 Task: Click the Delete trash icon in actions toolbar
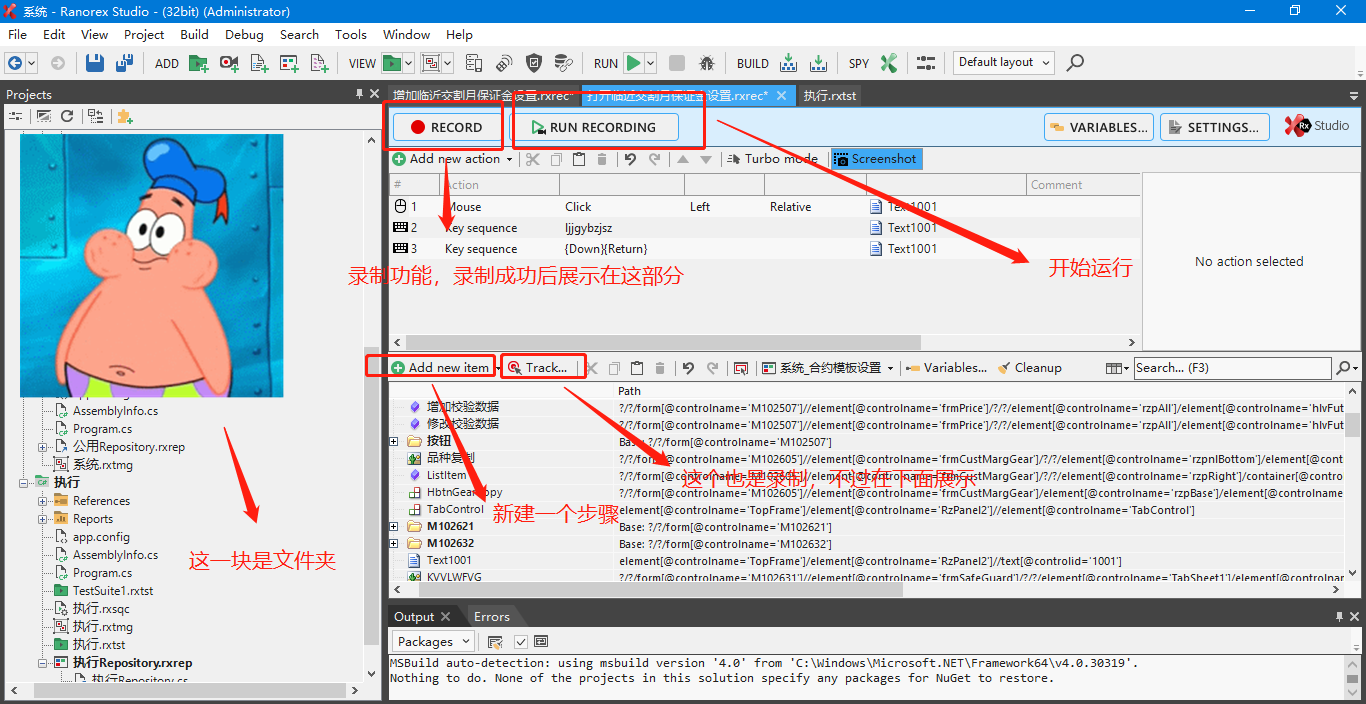point(602,159)
